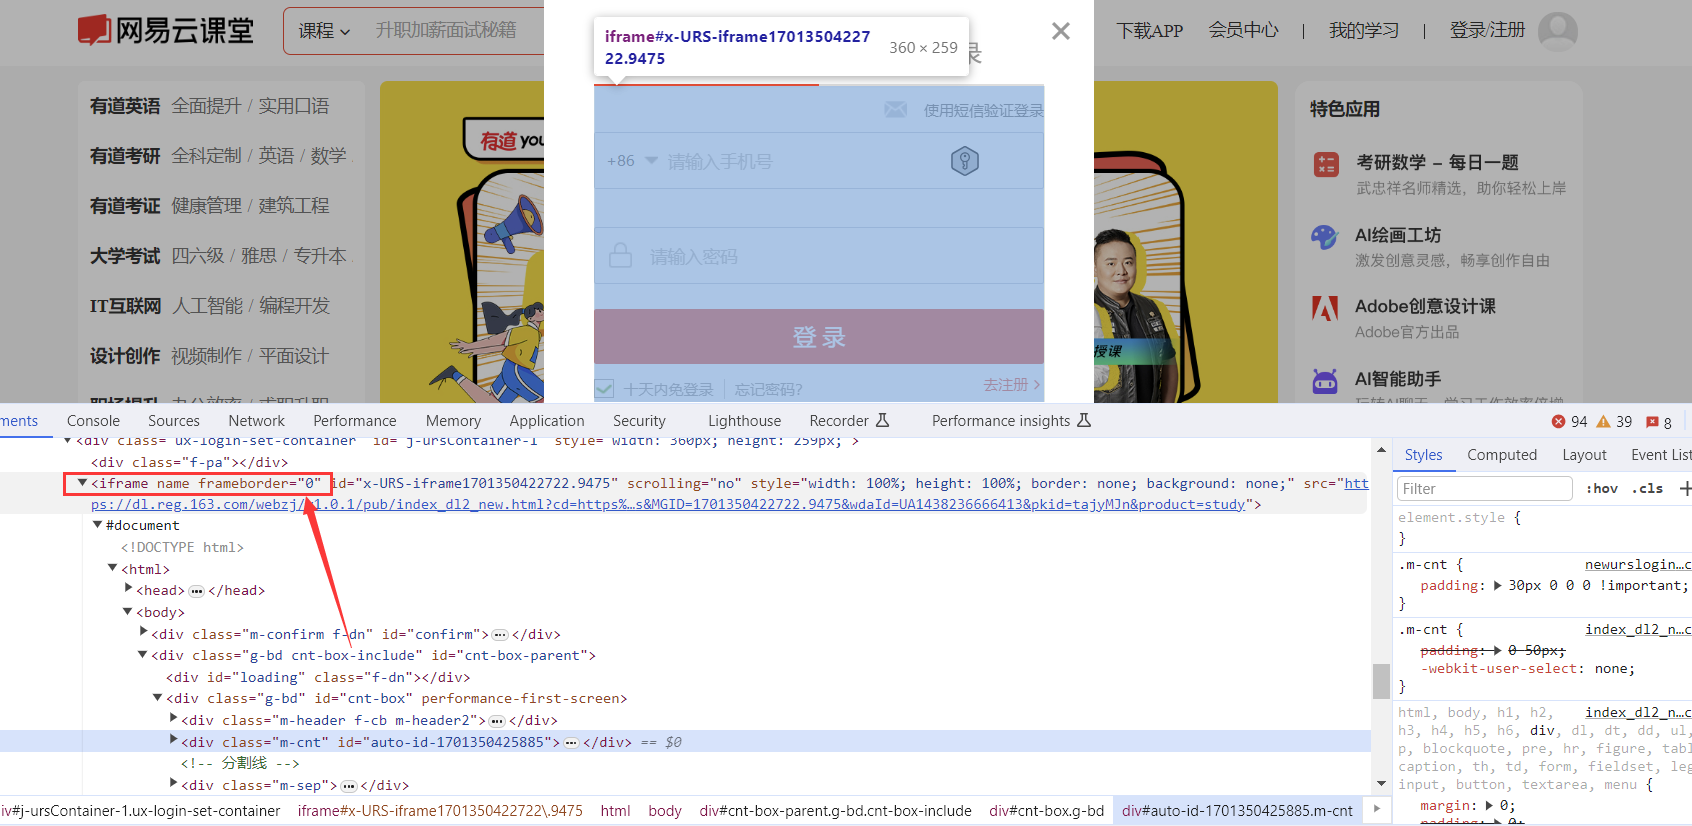Click the 使用短信验证登录 link
This screenshot has height=826, width=1692.
(983, 111)
